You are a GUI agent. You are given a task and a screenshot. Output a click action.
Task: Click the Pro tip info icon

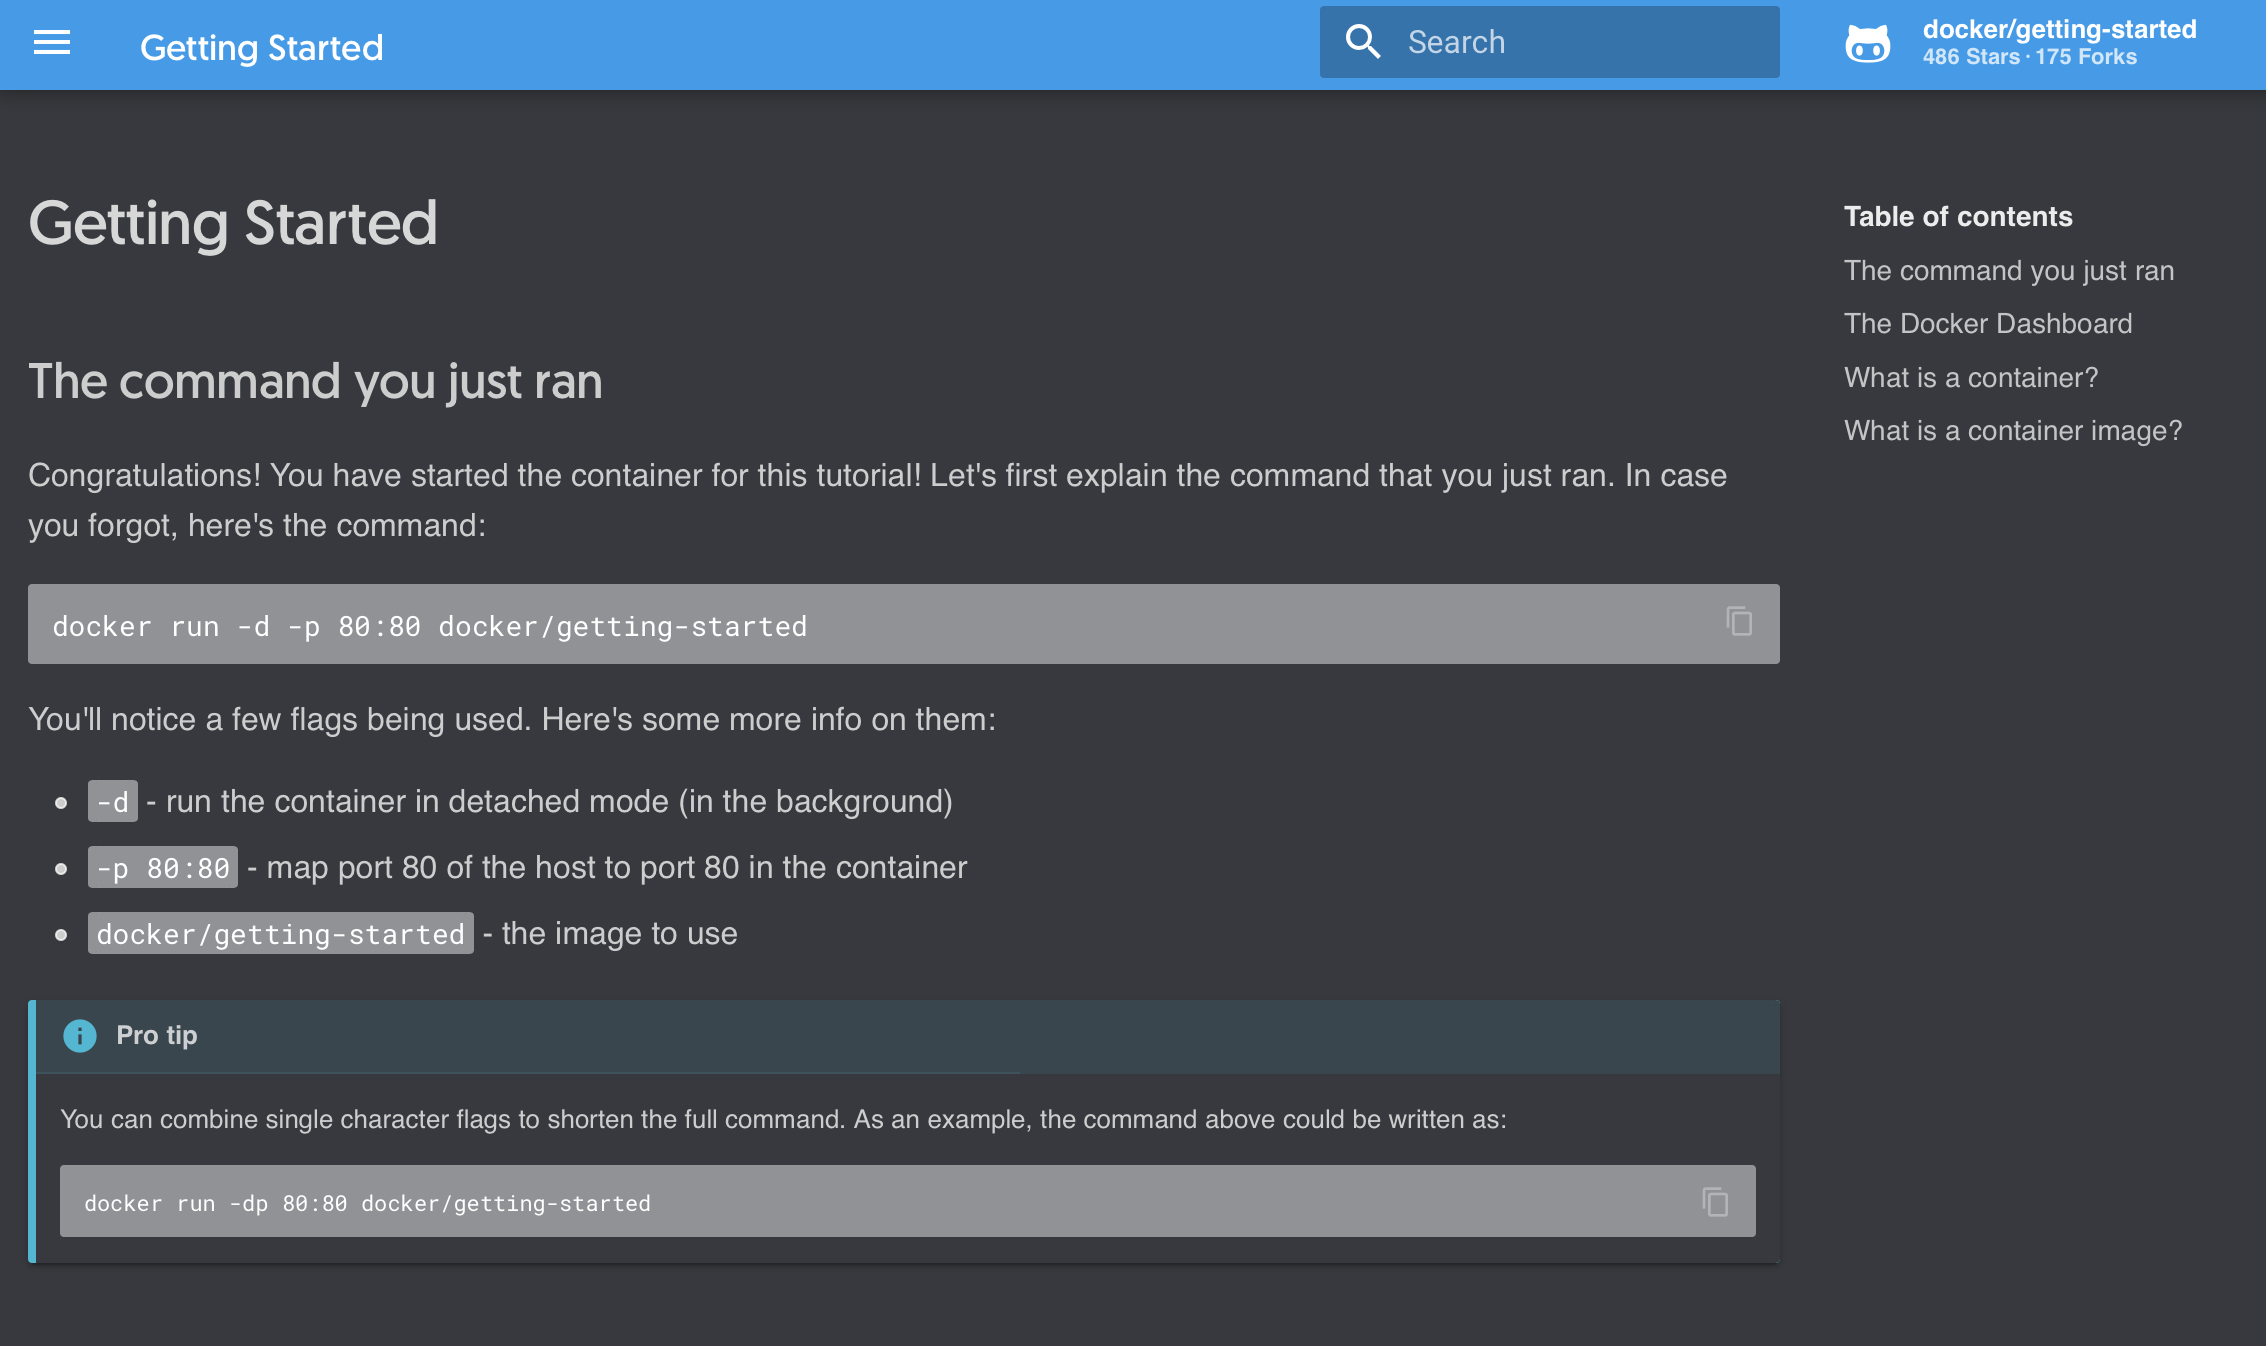[x=80, y=1036]
